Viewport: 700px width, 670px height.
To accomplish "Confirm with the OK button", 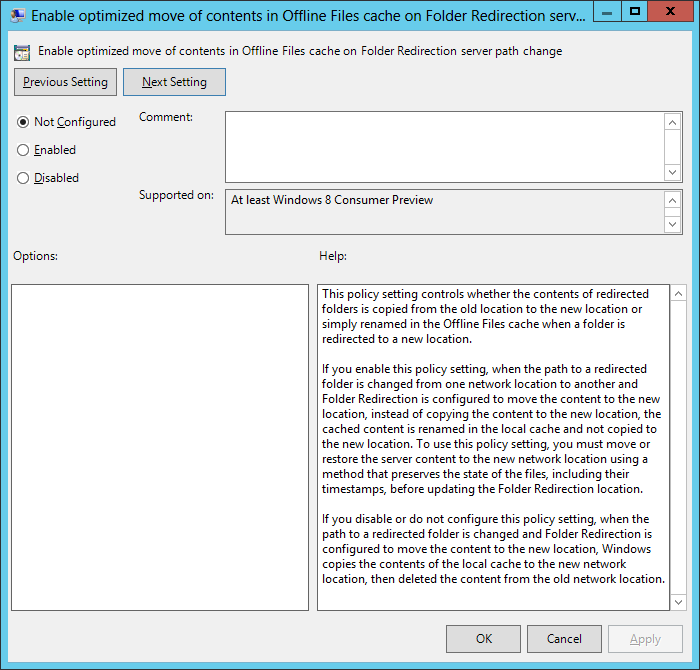I will click(x=483, y=639).
